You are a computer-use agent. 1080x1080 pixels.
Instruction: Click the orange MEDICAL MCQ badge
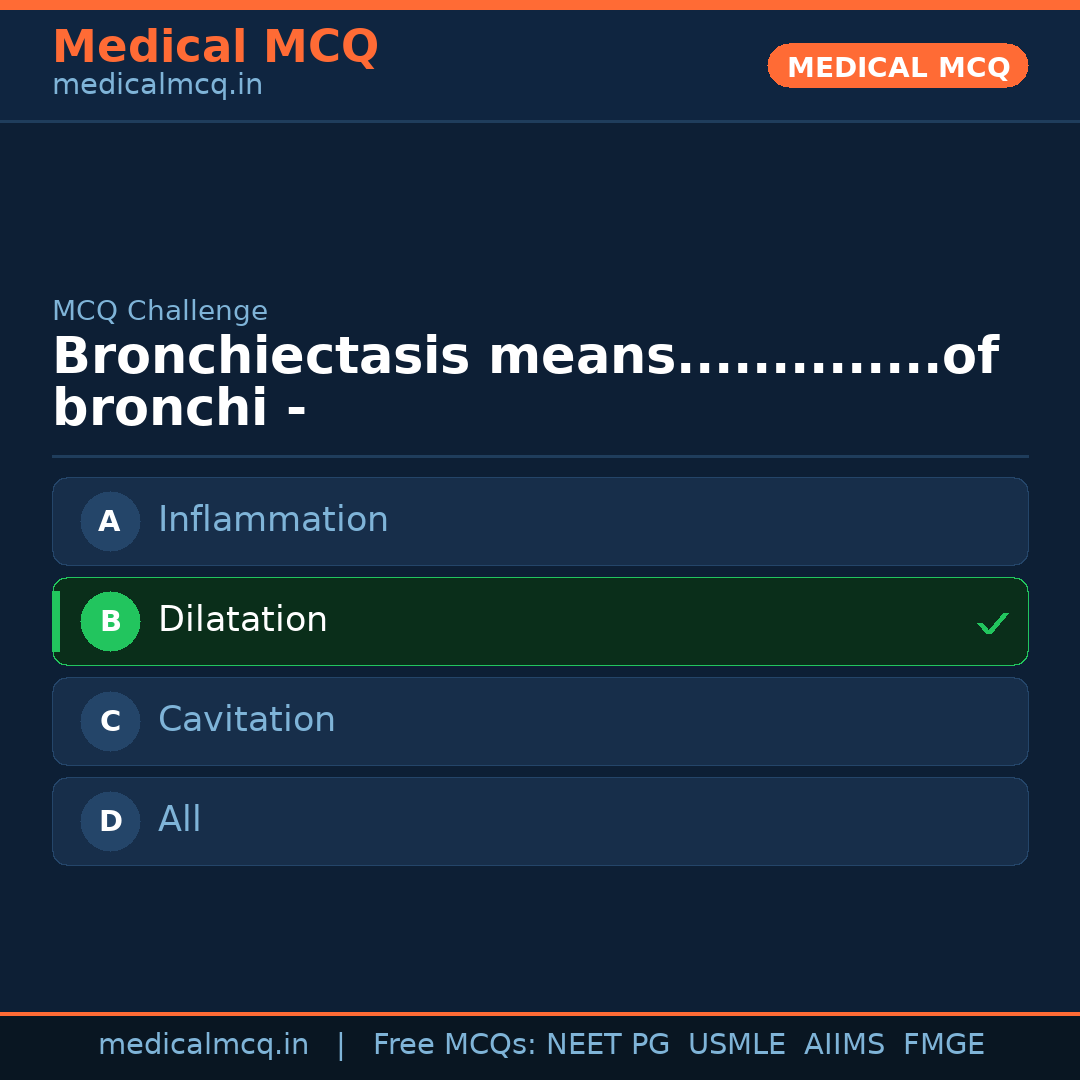(x=897, y=66)
